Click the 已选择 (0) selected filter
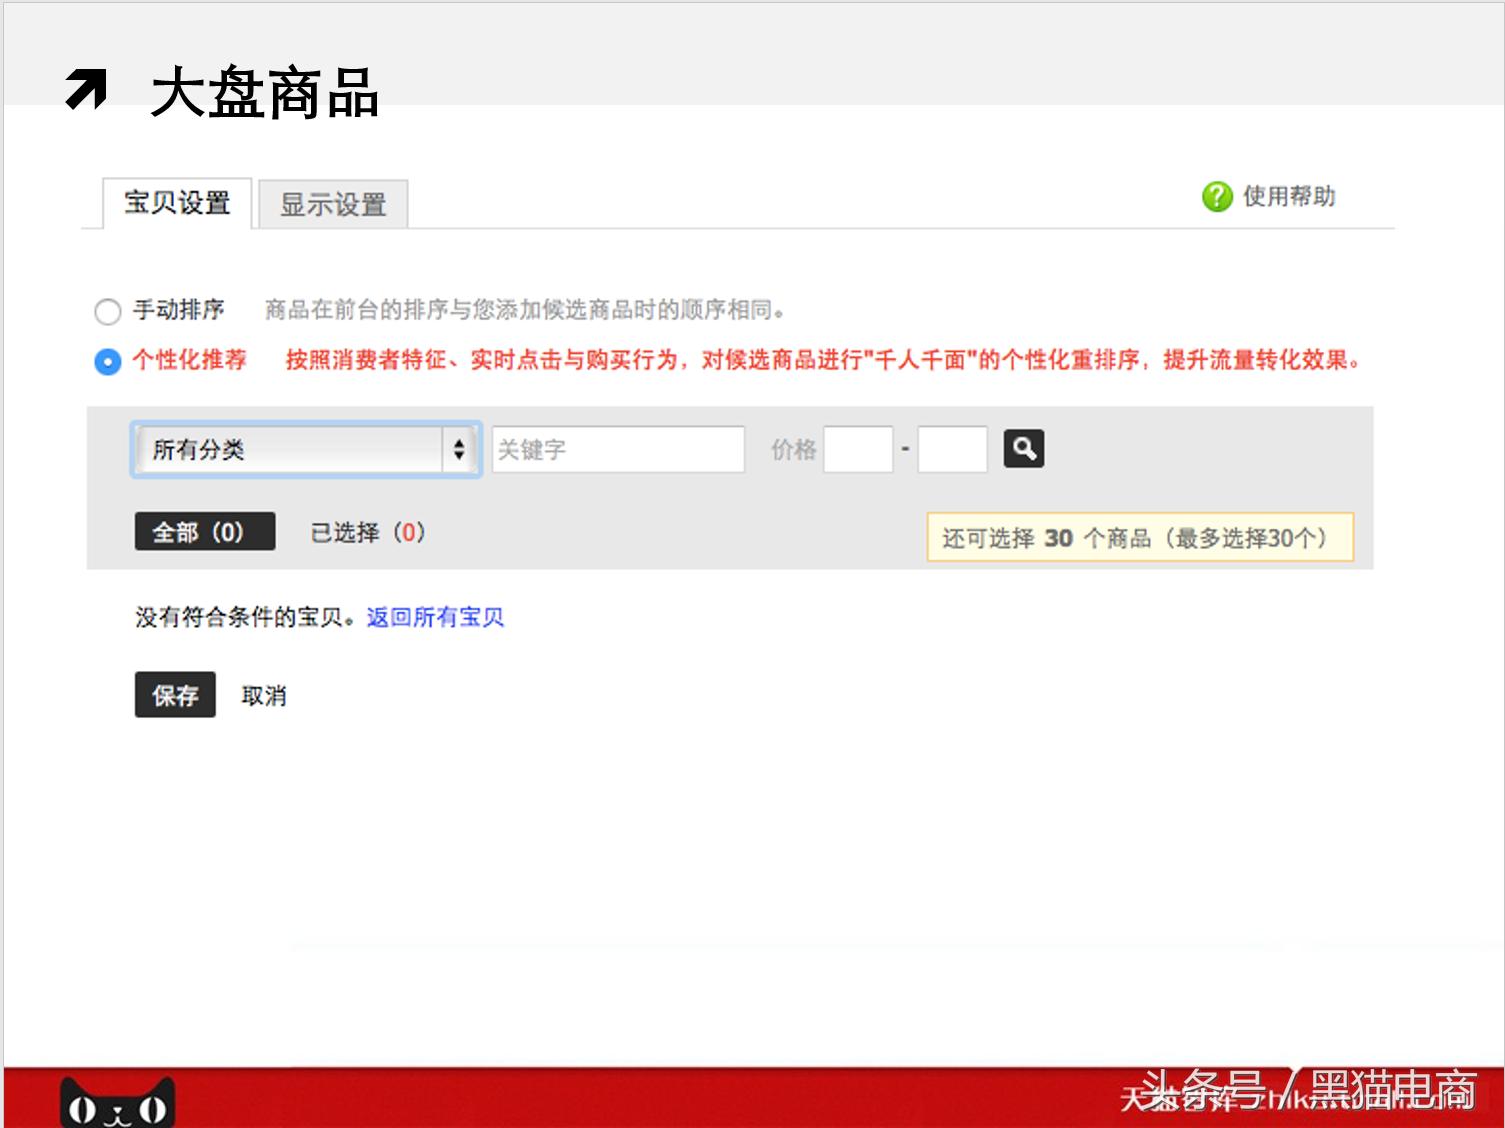Viewport: 1505px width, 1128px height. point(366,531)
